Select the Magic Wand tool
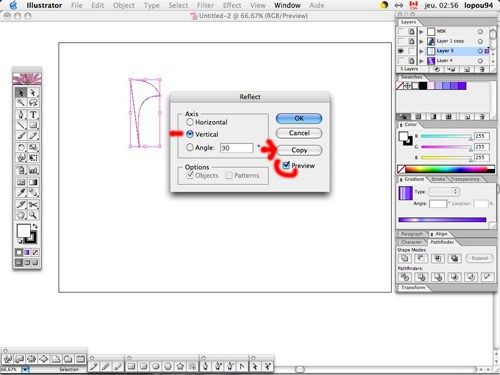Viewport: 500px width, 375px height. pos(21,103)
